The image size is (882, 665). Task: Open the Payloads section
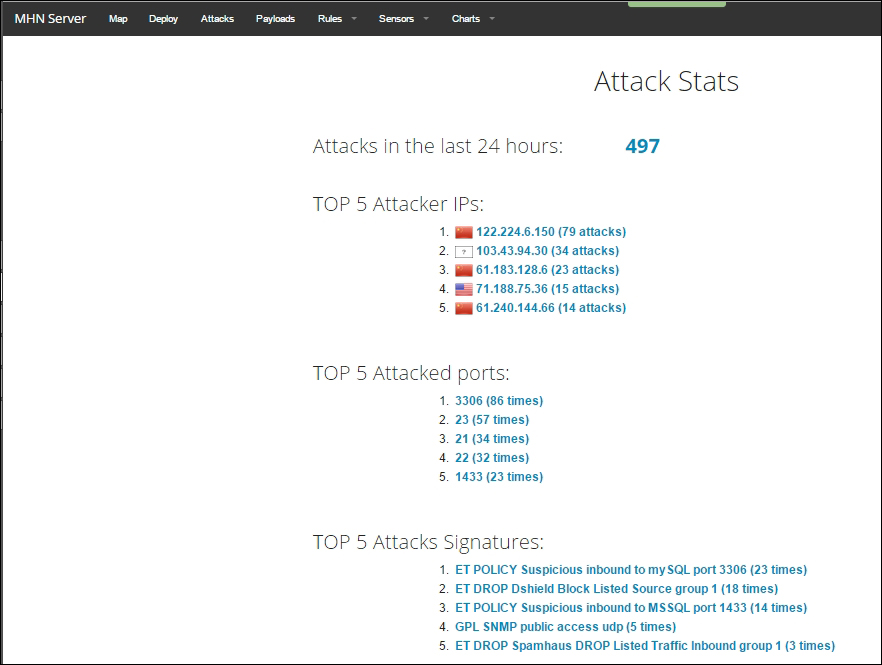[275, 18]
